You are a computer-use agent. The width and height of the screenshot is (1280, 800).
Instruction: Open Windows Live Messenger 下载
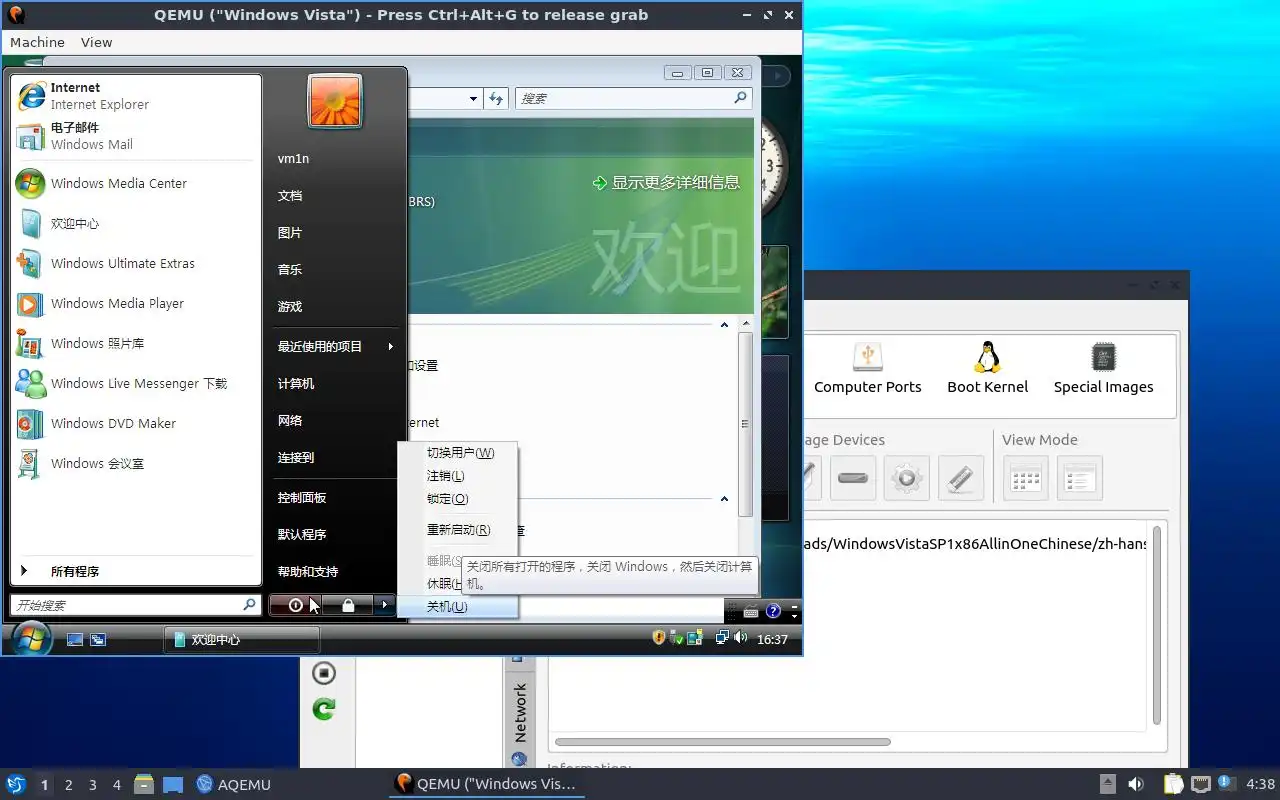click(x=135, y=384)
